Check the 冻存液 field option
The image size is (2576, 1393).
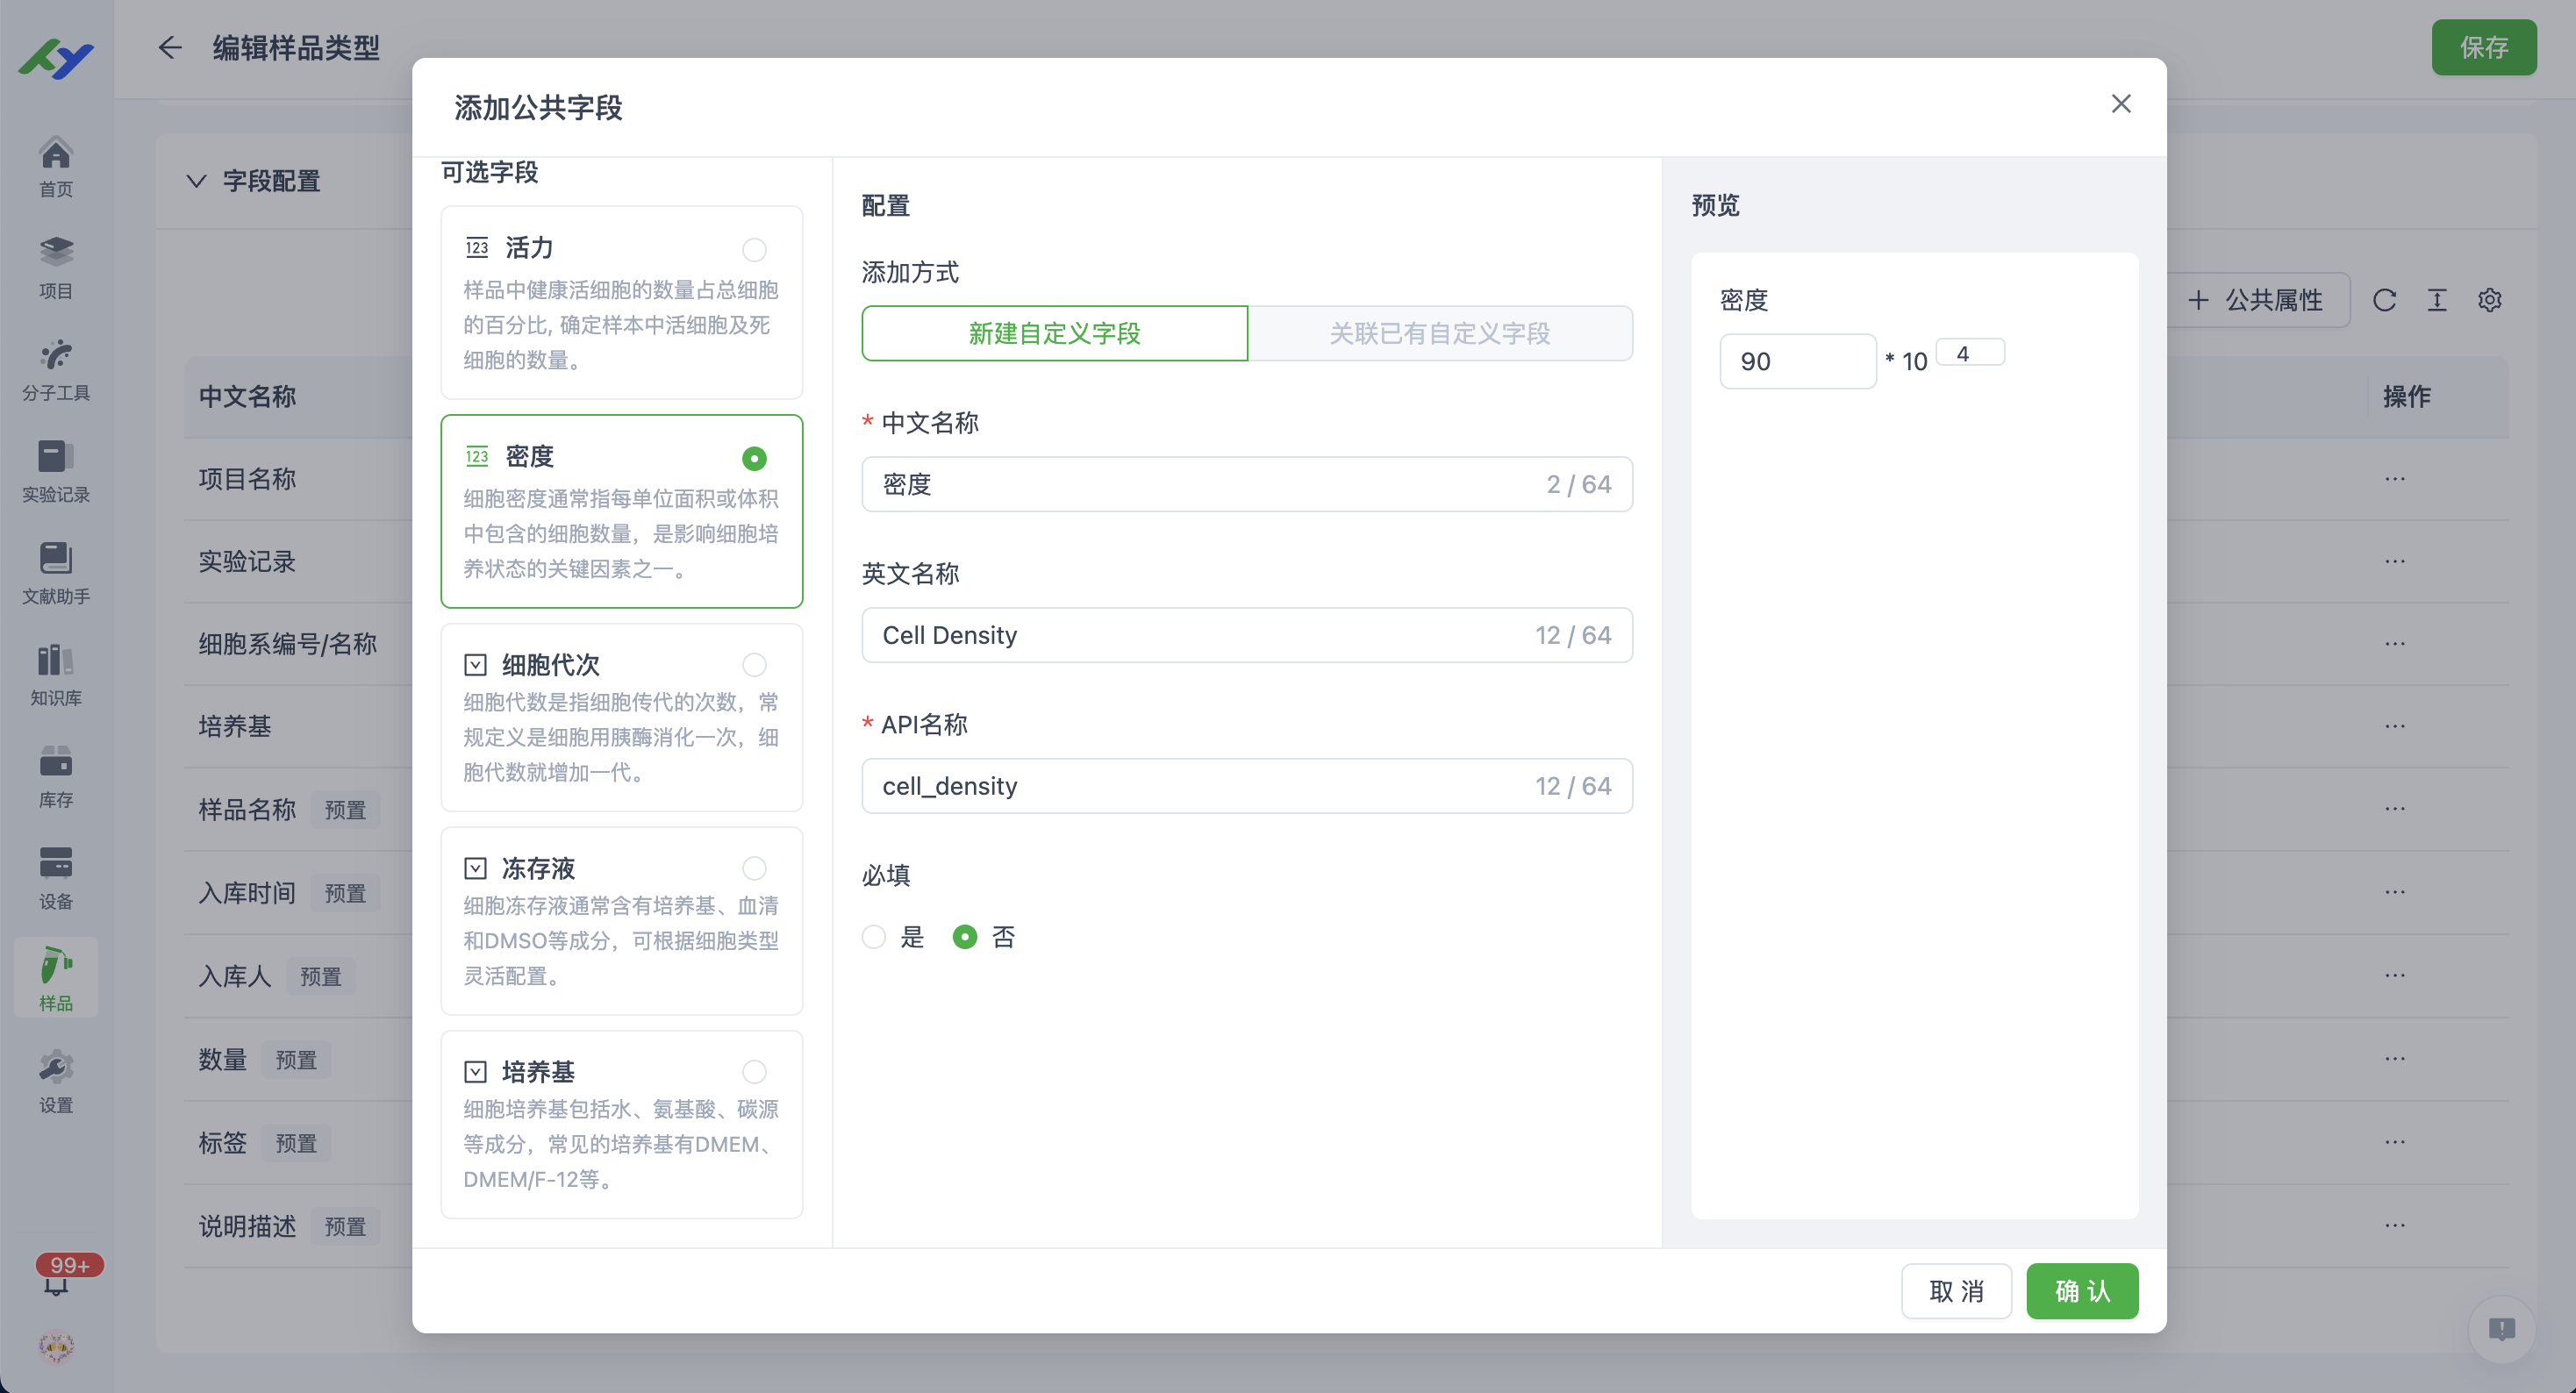coord(754,868)
